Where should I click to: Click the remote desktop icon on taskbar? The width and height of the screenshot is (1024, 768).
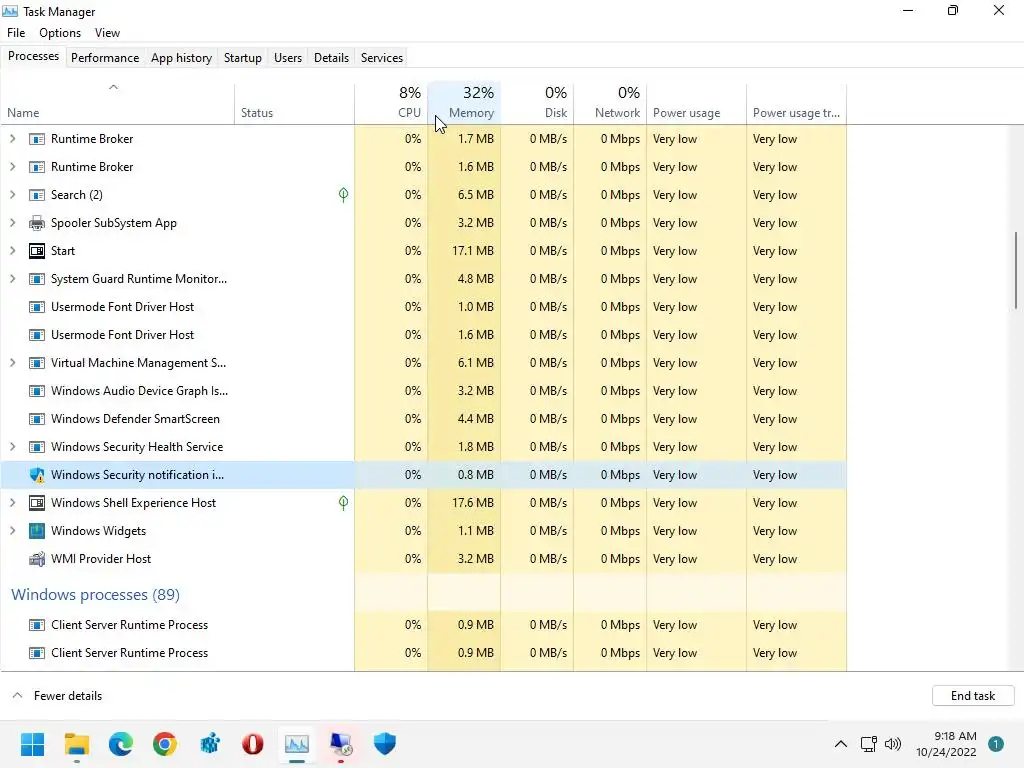pos(341,744)
